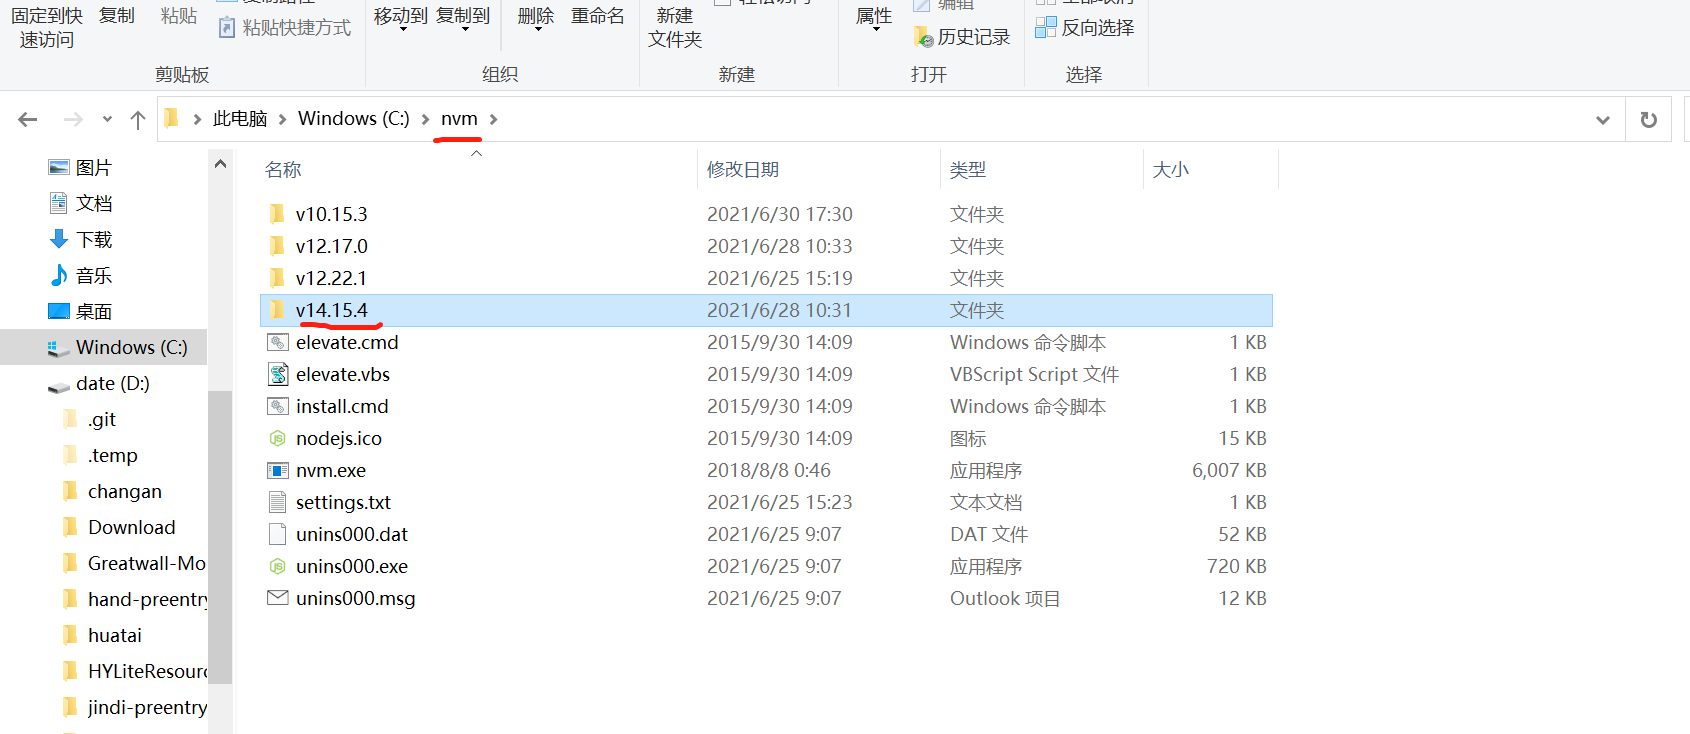The width and height of the screenshot is (1690, 734).
Task: Open 历史记录 in the ribbon
Action: [962, 37]
